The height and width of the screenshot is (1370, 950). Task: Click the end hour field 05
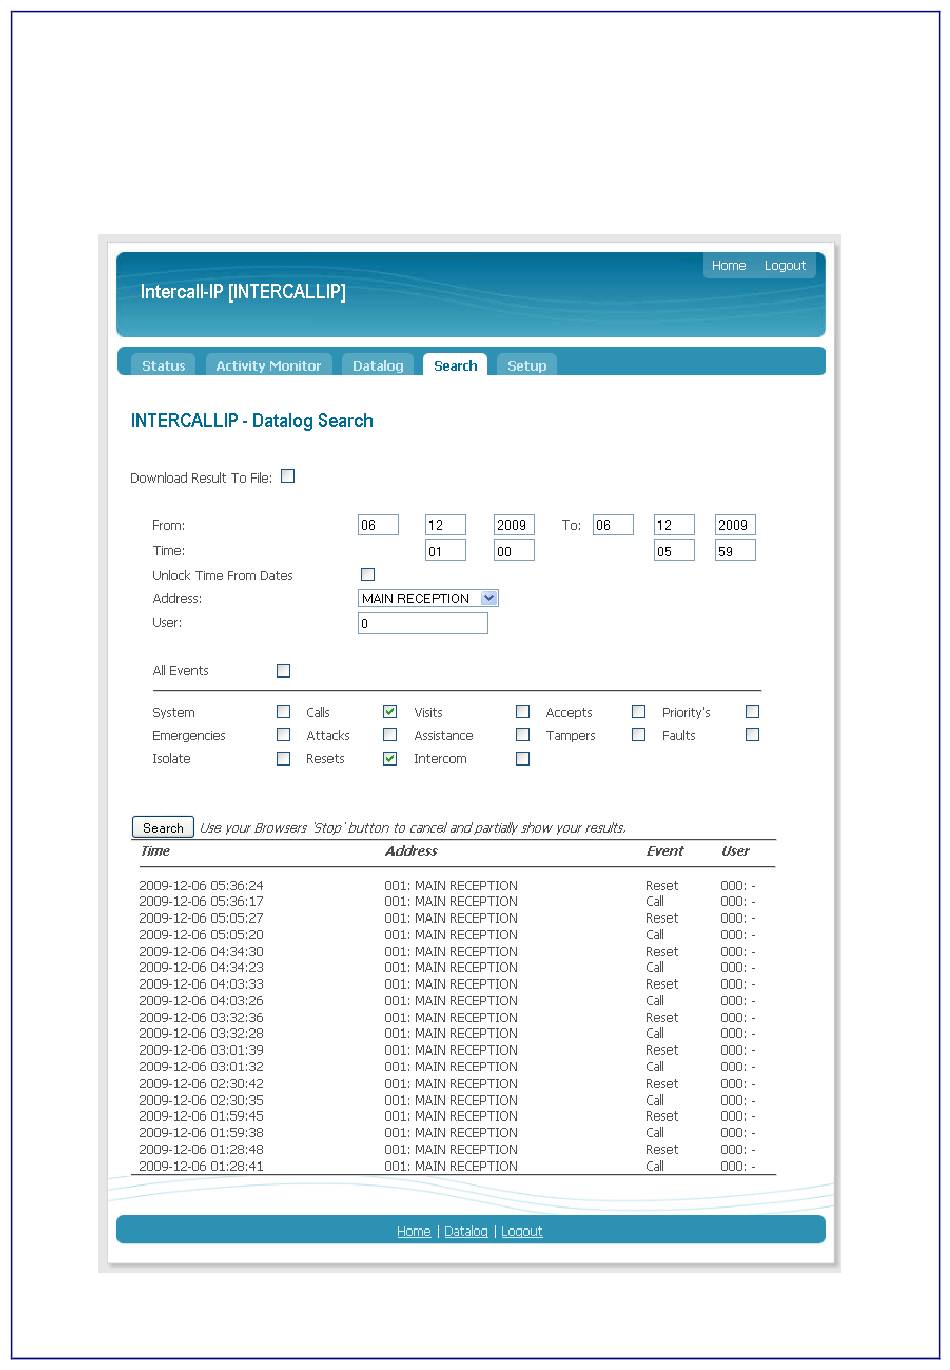[x=674, y=551]
